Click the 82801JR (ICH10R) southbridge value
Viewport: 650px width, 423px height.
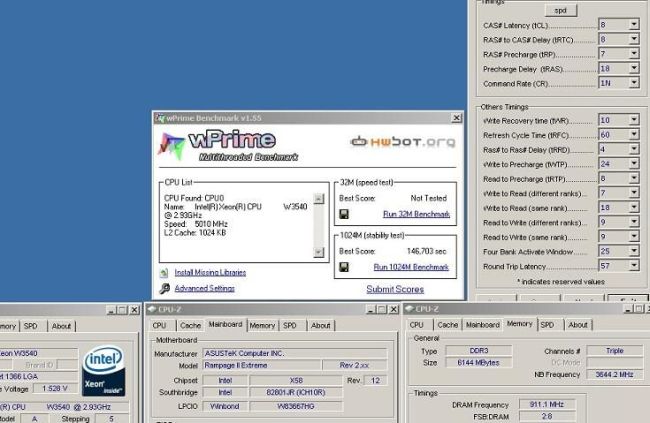296,392
